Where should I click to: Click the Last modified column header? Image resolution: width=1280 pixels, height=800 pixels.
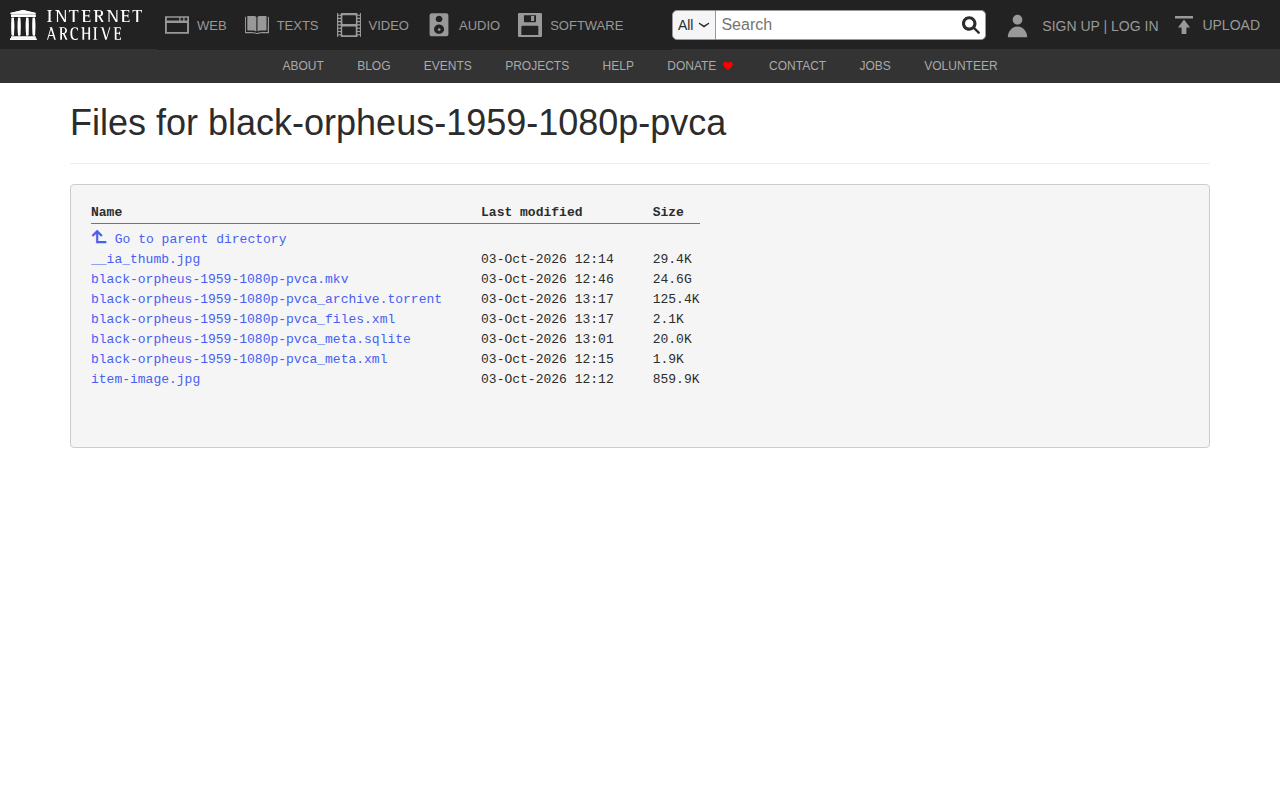[532, 212]
